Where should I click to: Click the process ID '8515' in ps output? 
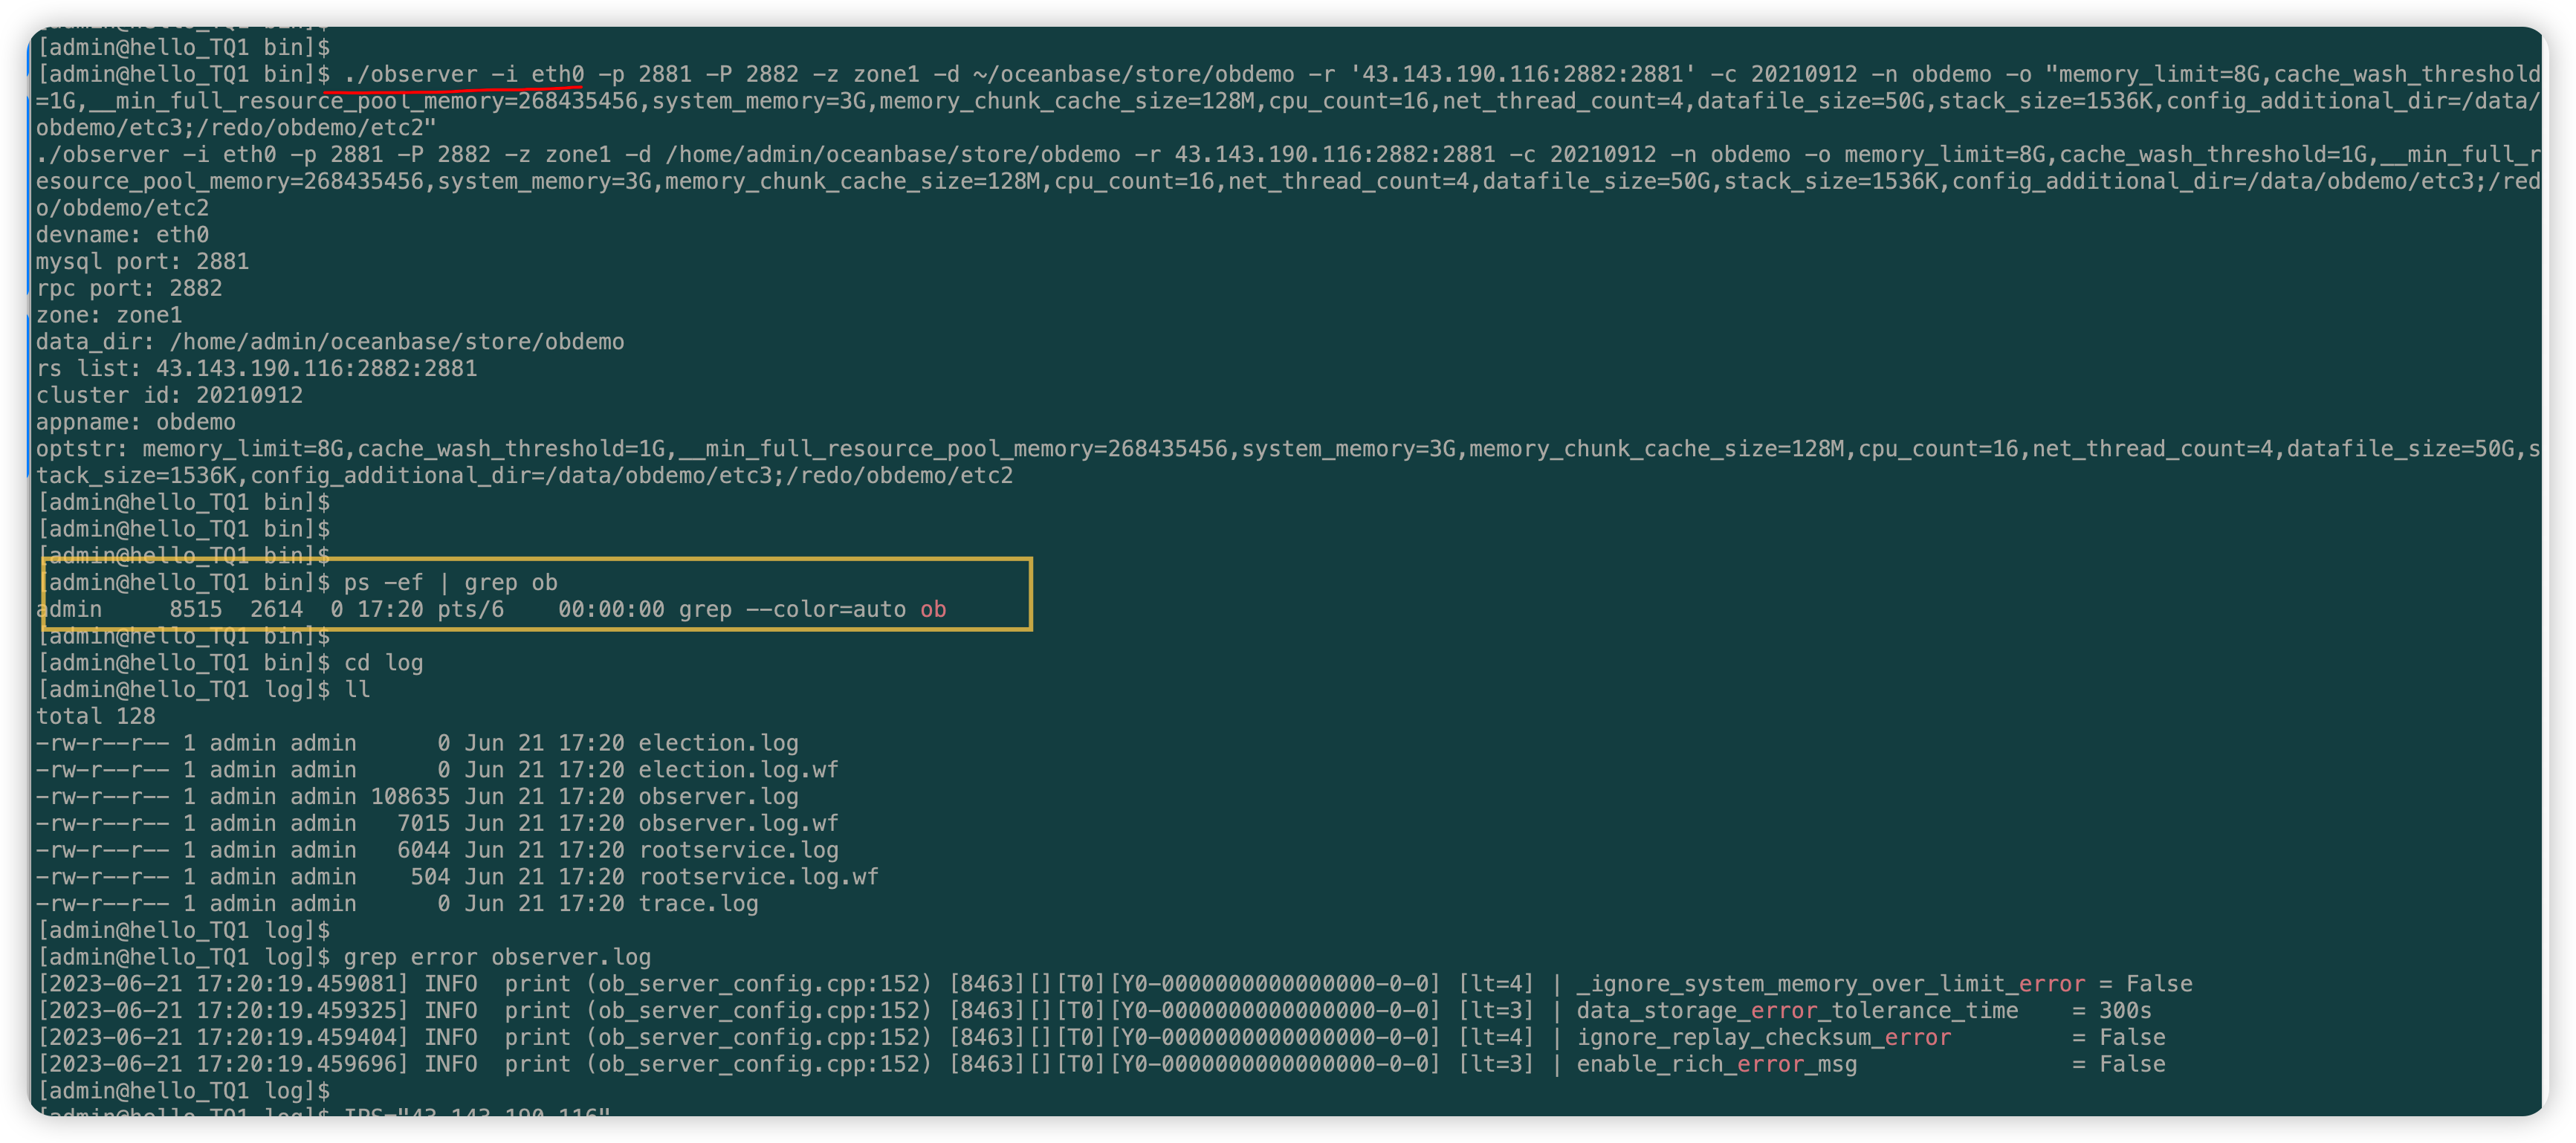196,609
